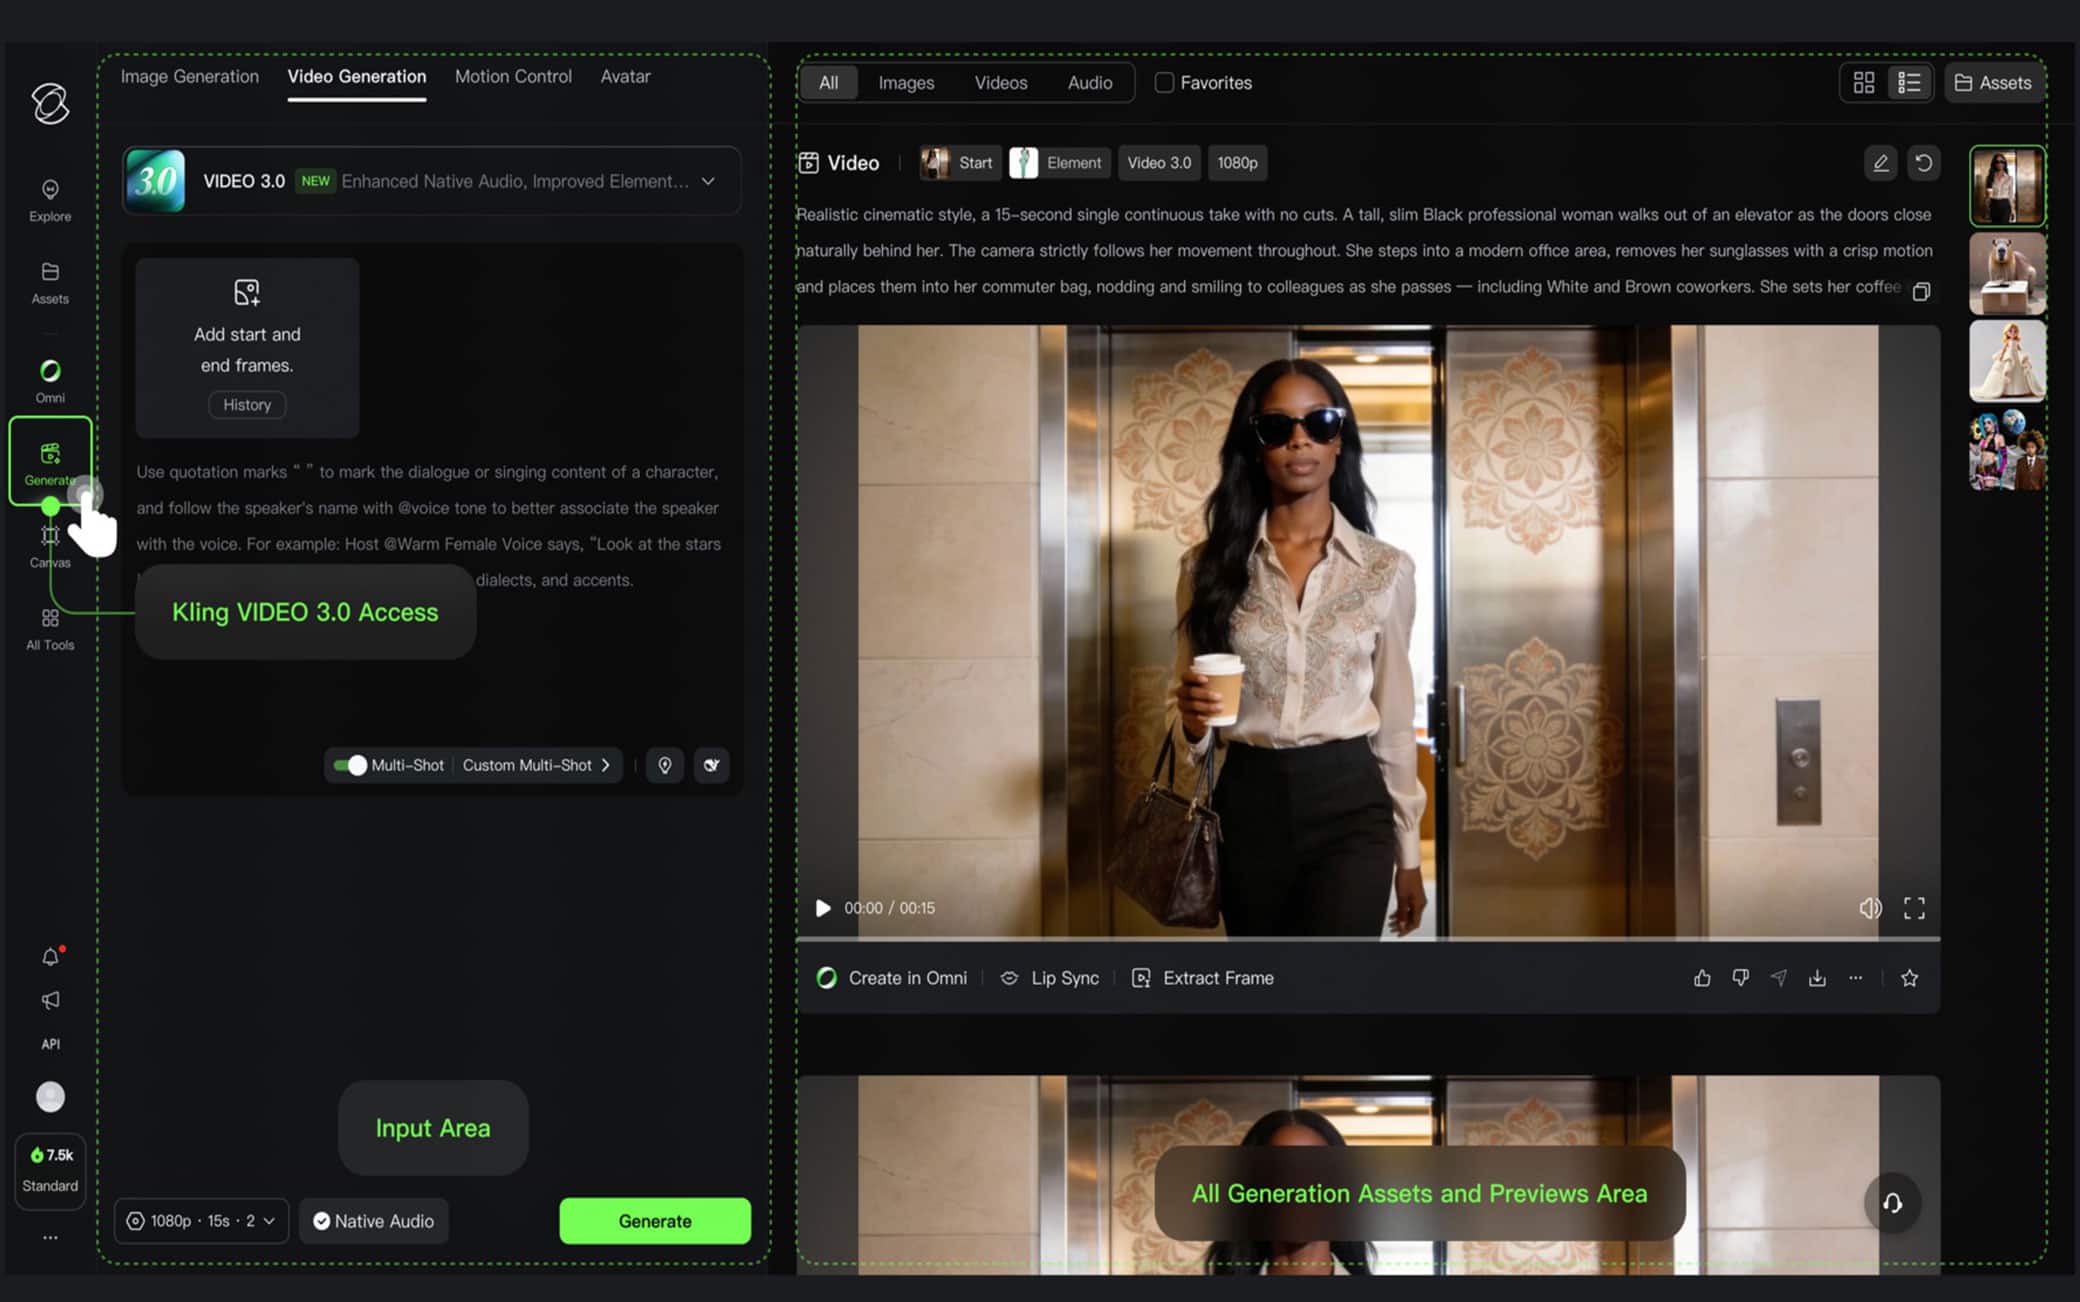Viewport: 2080px width, 1302px height.
Task: Click the video progress bar
Action: pyautogui.click(x=1367, y=939)
